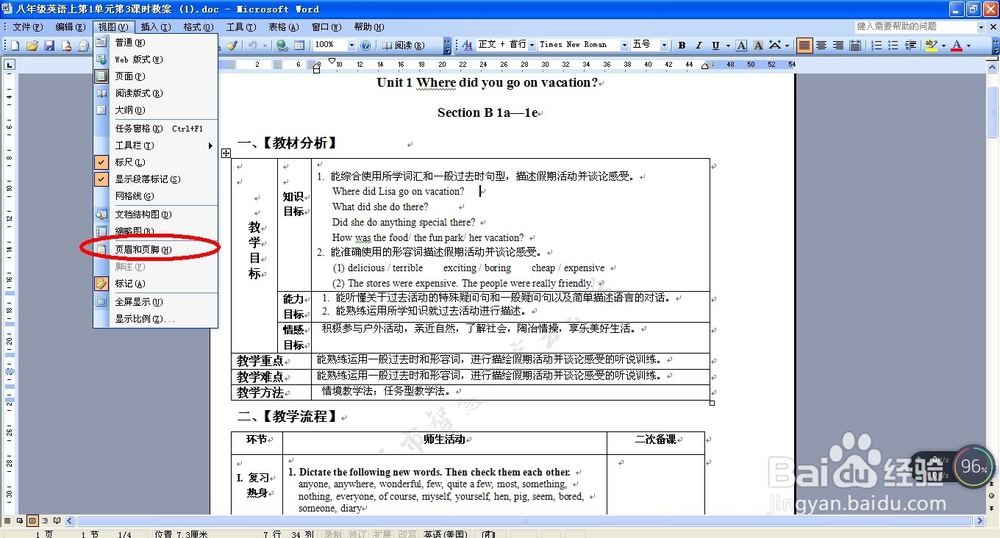Apply underline formatting

point(715,45)
